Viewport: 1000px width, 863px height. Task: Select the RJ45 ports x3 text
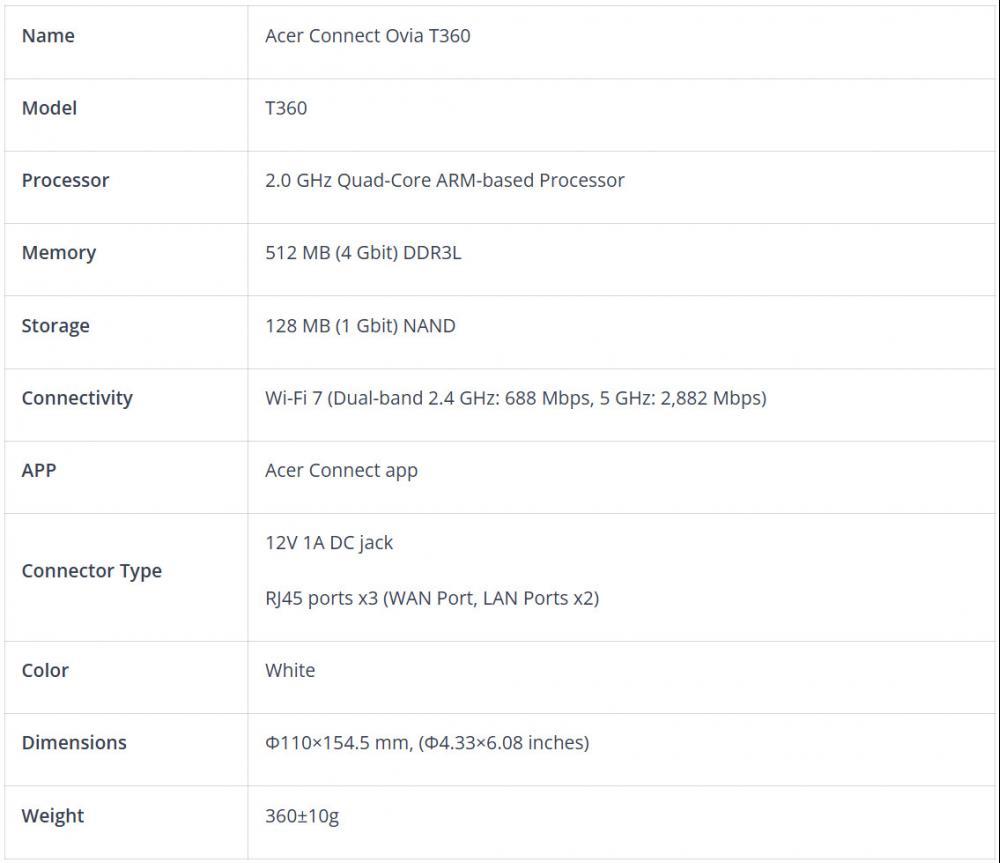pos(431,599)
